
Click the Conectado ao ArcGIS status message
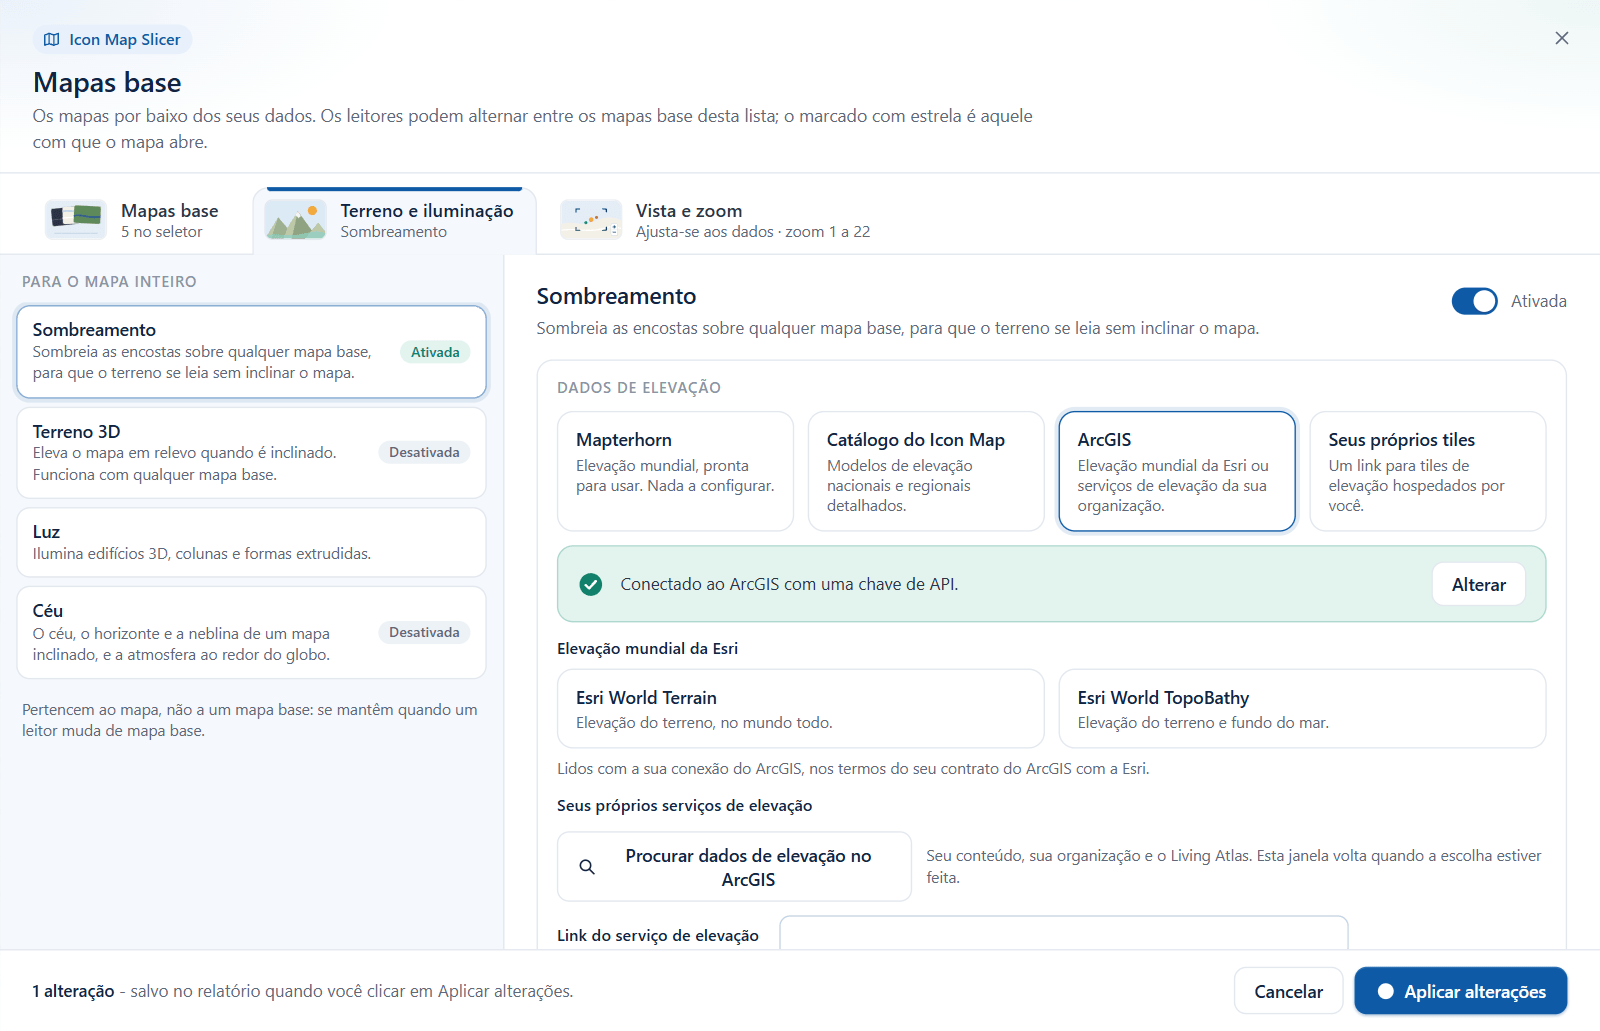(x=789, y=584)
